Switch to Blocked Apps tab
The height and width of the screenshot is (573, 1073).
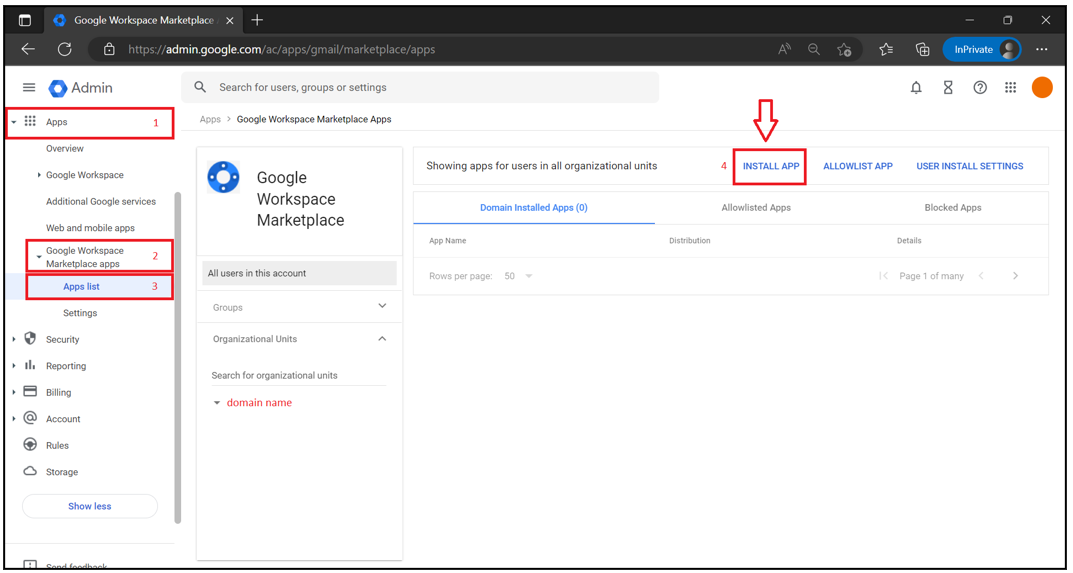pyautogui.click(x=953, y=207)
